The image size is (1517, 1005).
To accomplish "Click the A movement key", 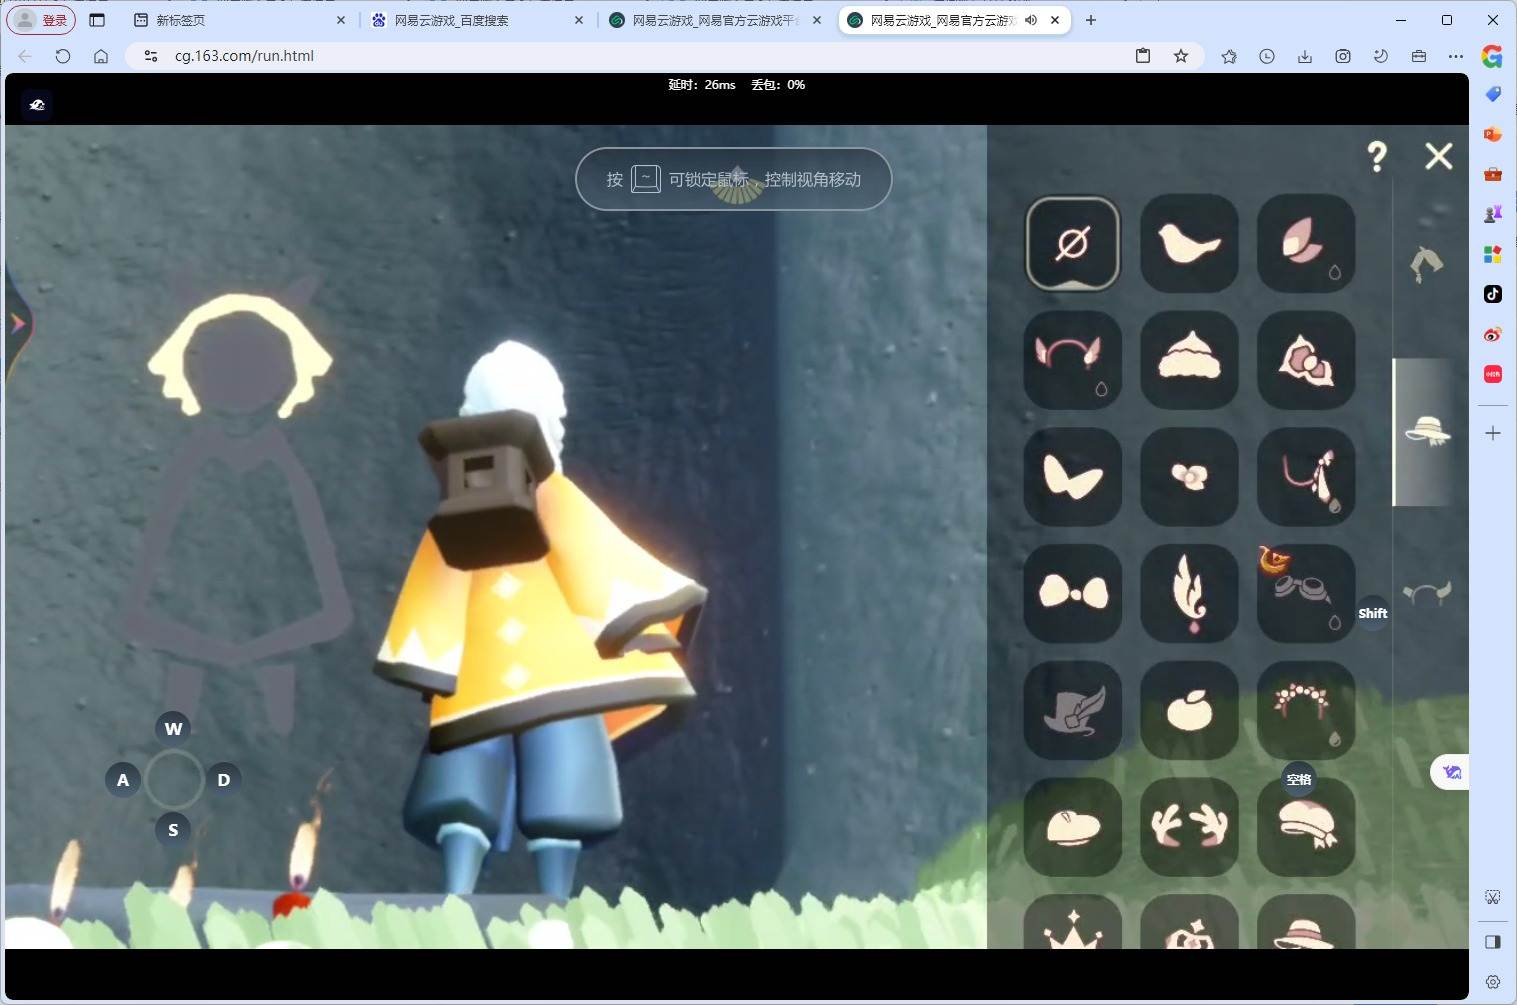I will [123, 780].
